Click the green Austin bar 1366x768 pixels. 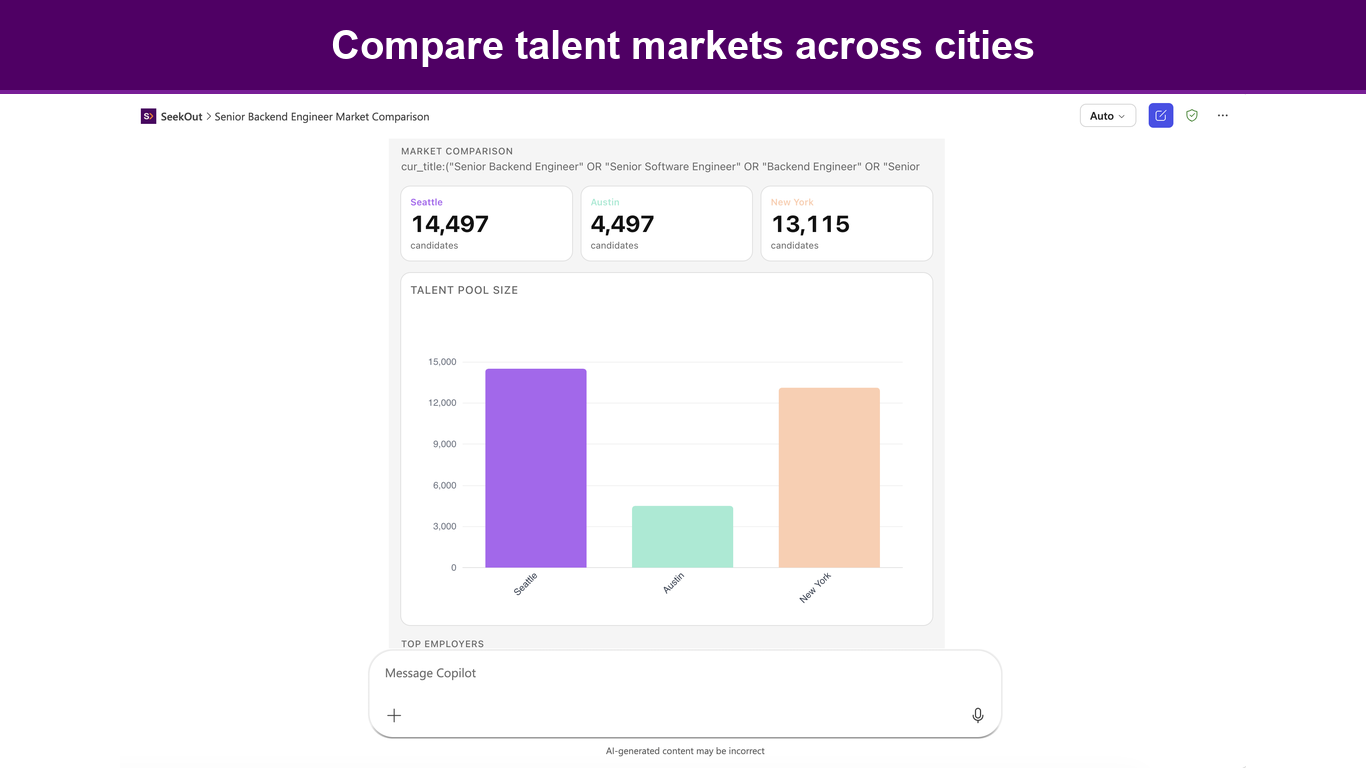point(682,537)
